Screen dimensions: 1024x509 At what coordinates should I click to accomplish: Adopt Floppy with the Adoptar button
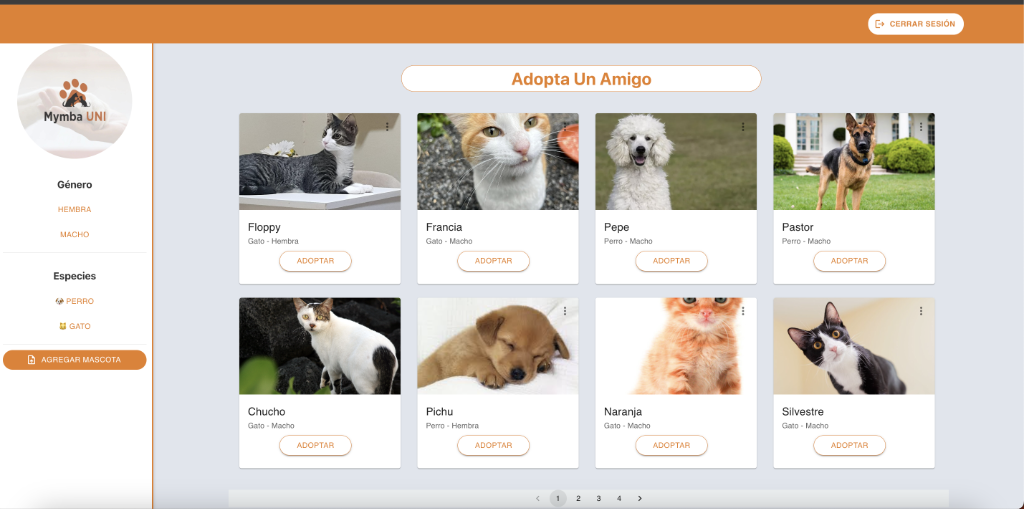click(315, 261)
